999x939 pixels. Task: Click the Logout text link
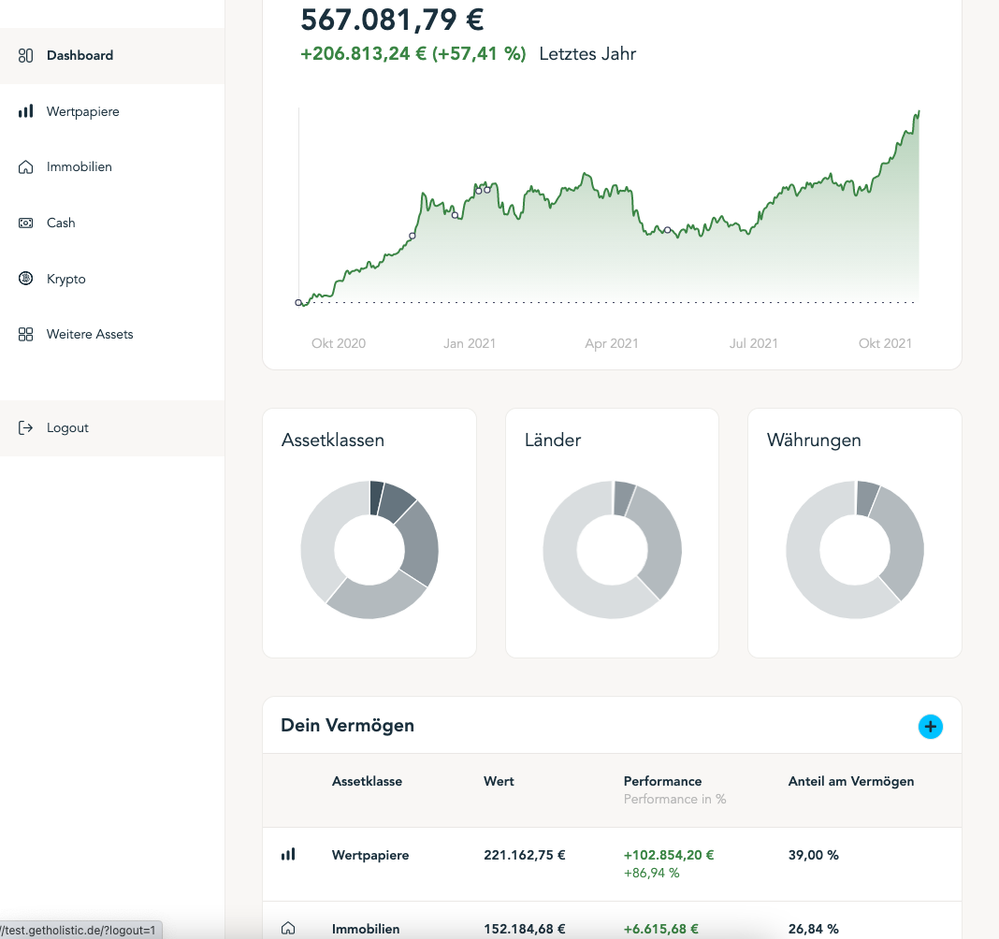click(x=67, y=428)
